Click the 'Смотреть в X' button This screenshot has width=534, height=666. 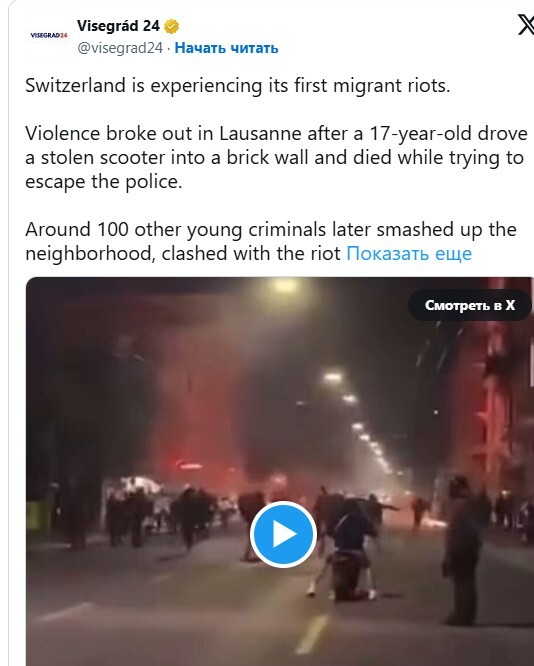pyautogui.click(x=470, y=305)
